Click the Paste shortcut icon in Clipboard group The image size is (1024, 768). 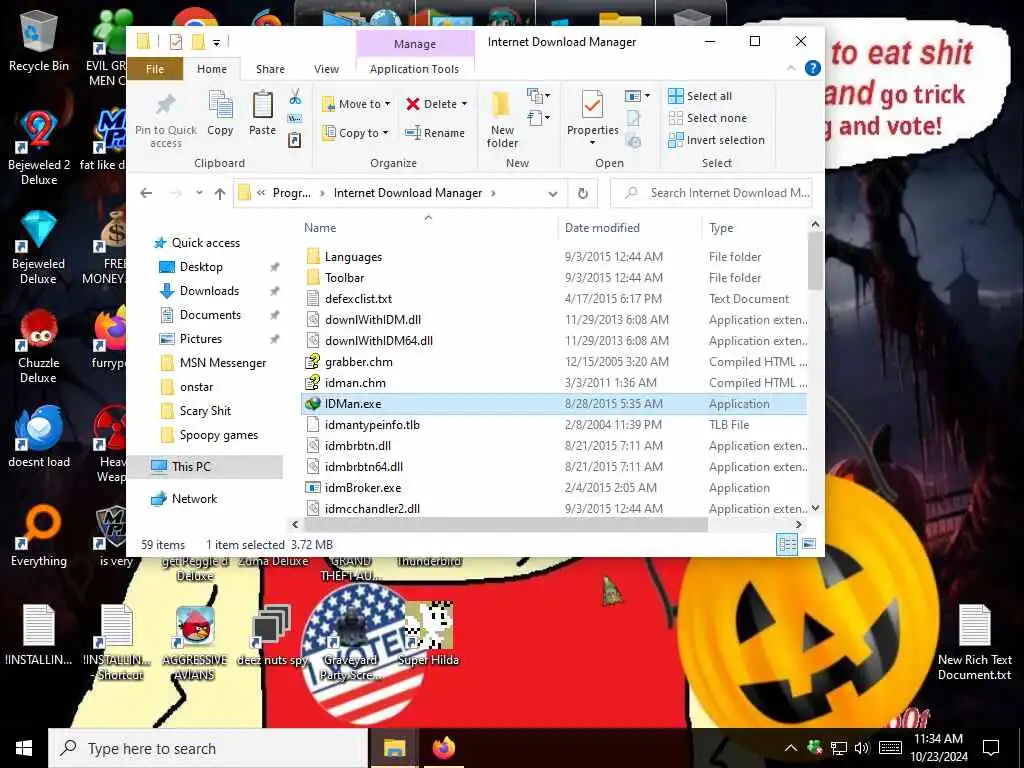[295, 140]
